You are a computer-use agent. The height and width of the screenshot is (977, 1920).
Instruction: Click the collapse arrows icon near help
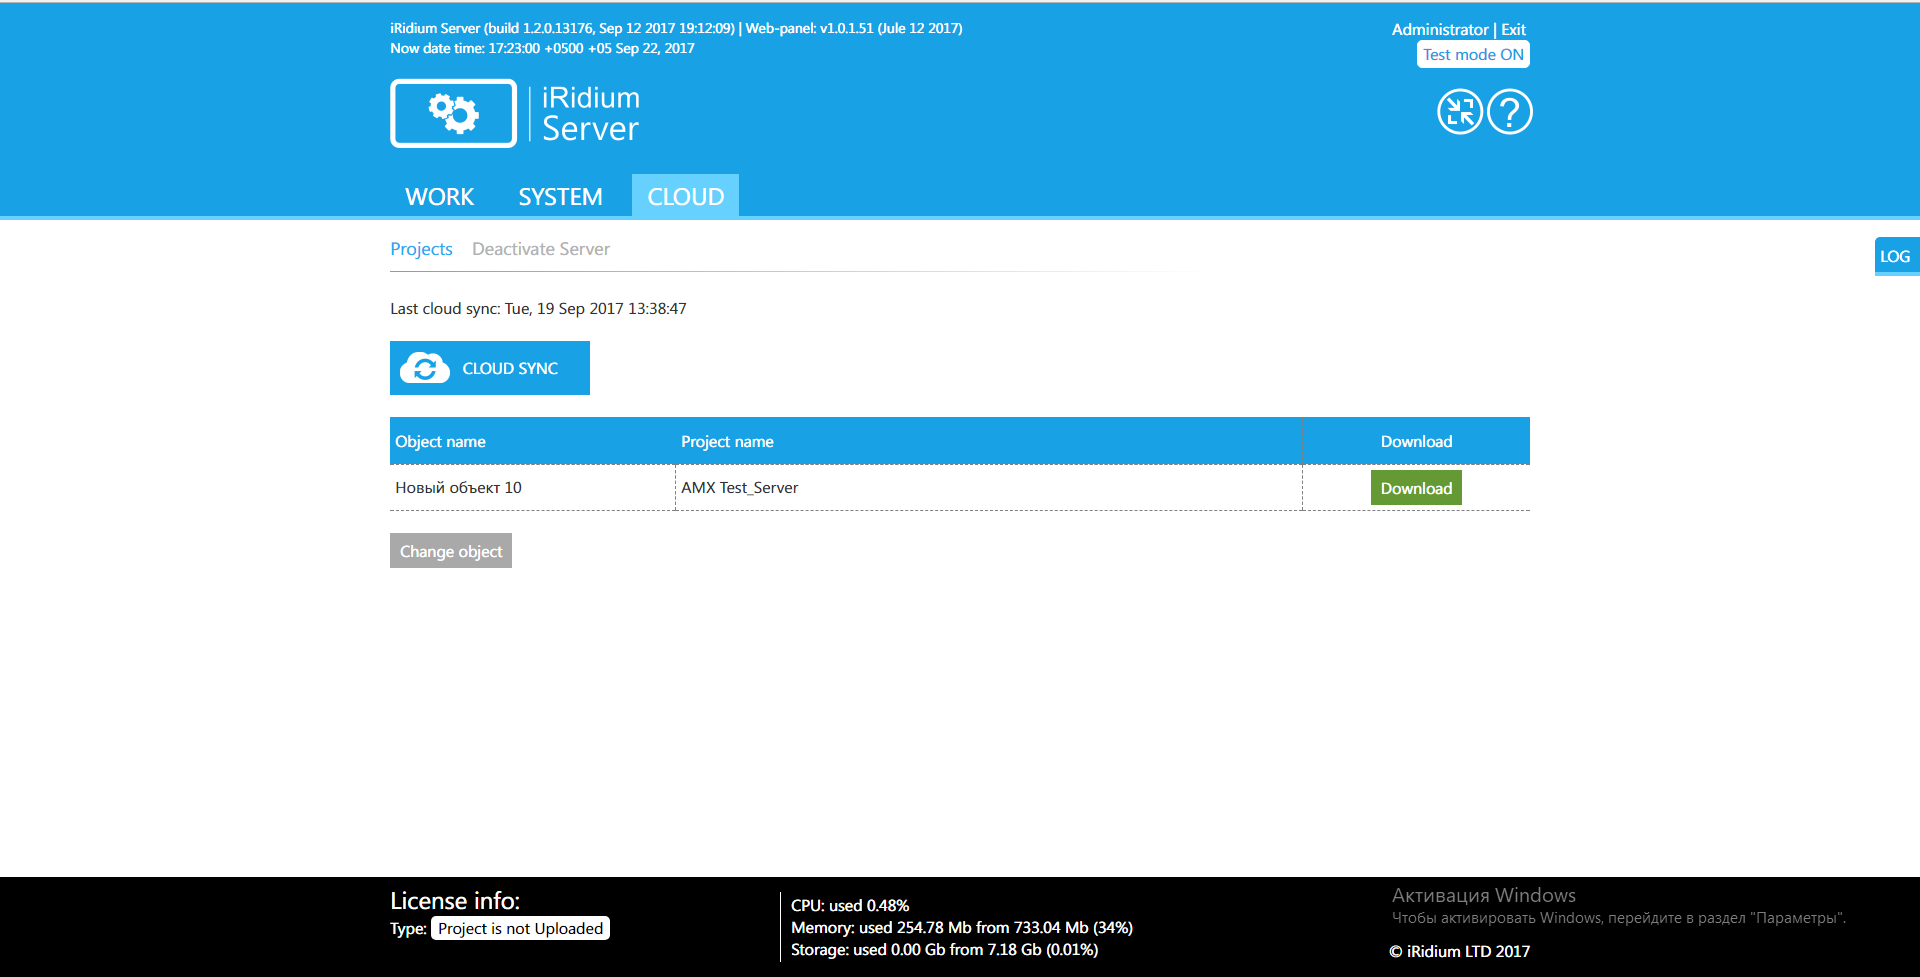pyautogui.click(x=1459, y=111)
